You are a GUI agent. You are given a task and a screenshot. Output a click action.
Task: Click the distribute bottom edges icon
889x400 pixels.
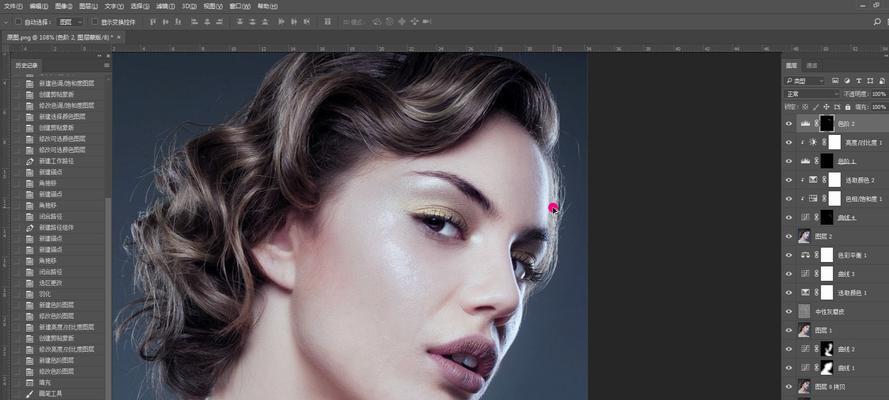pos(265,22)
